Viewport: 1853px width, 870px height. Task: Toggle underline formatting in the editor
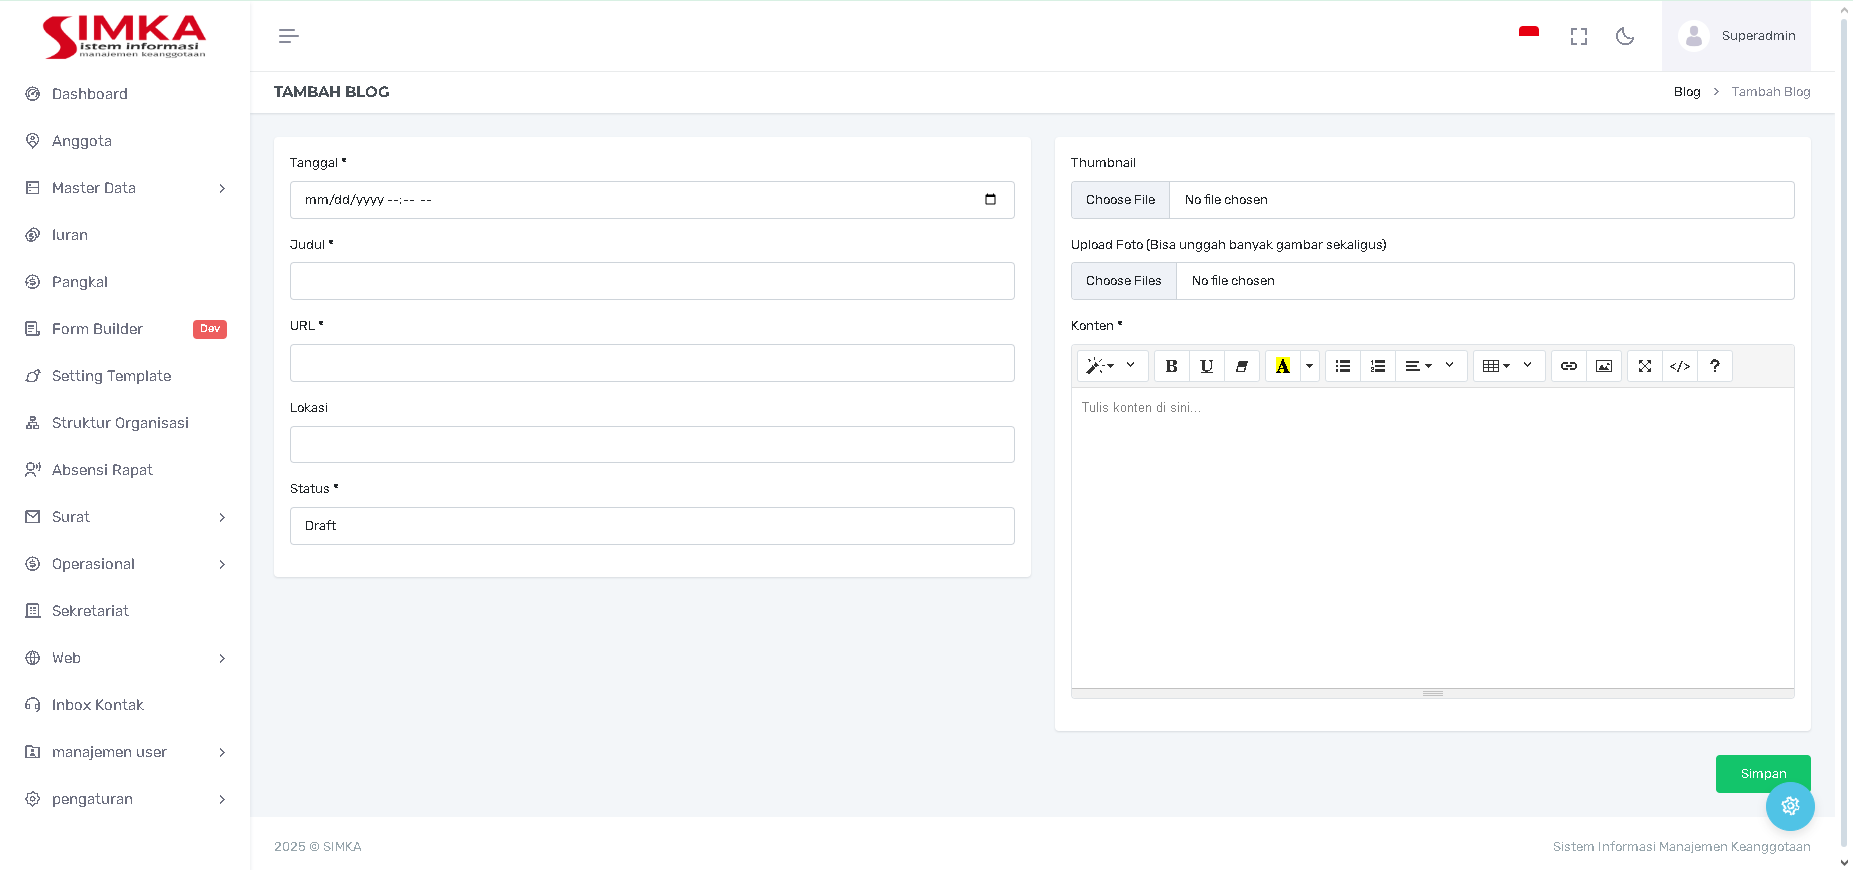tap(1206, 366)
